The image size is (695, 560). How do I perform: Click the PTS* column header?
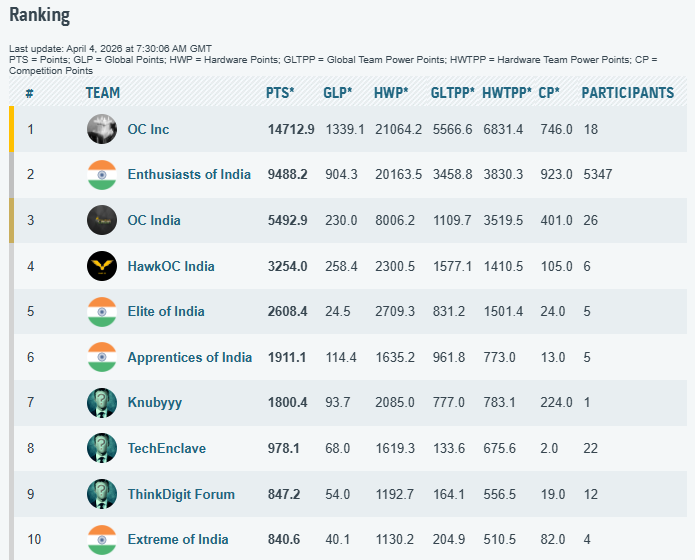pos(280,93)
